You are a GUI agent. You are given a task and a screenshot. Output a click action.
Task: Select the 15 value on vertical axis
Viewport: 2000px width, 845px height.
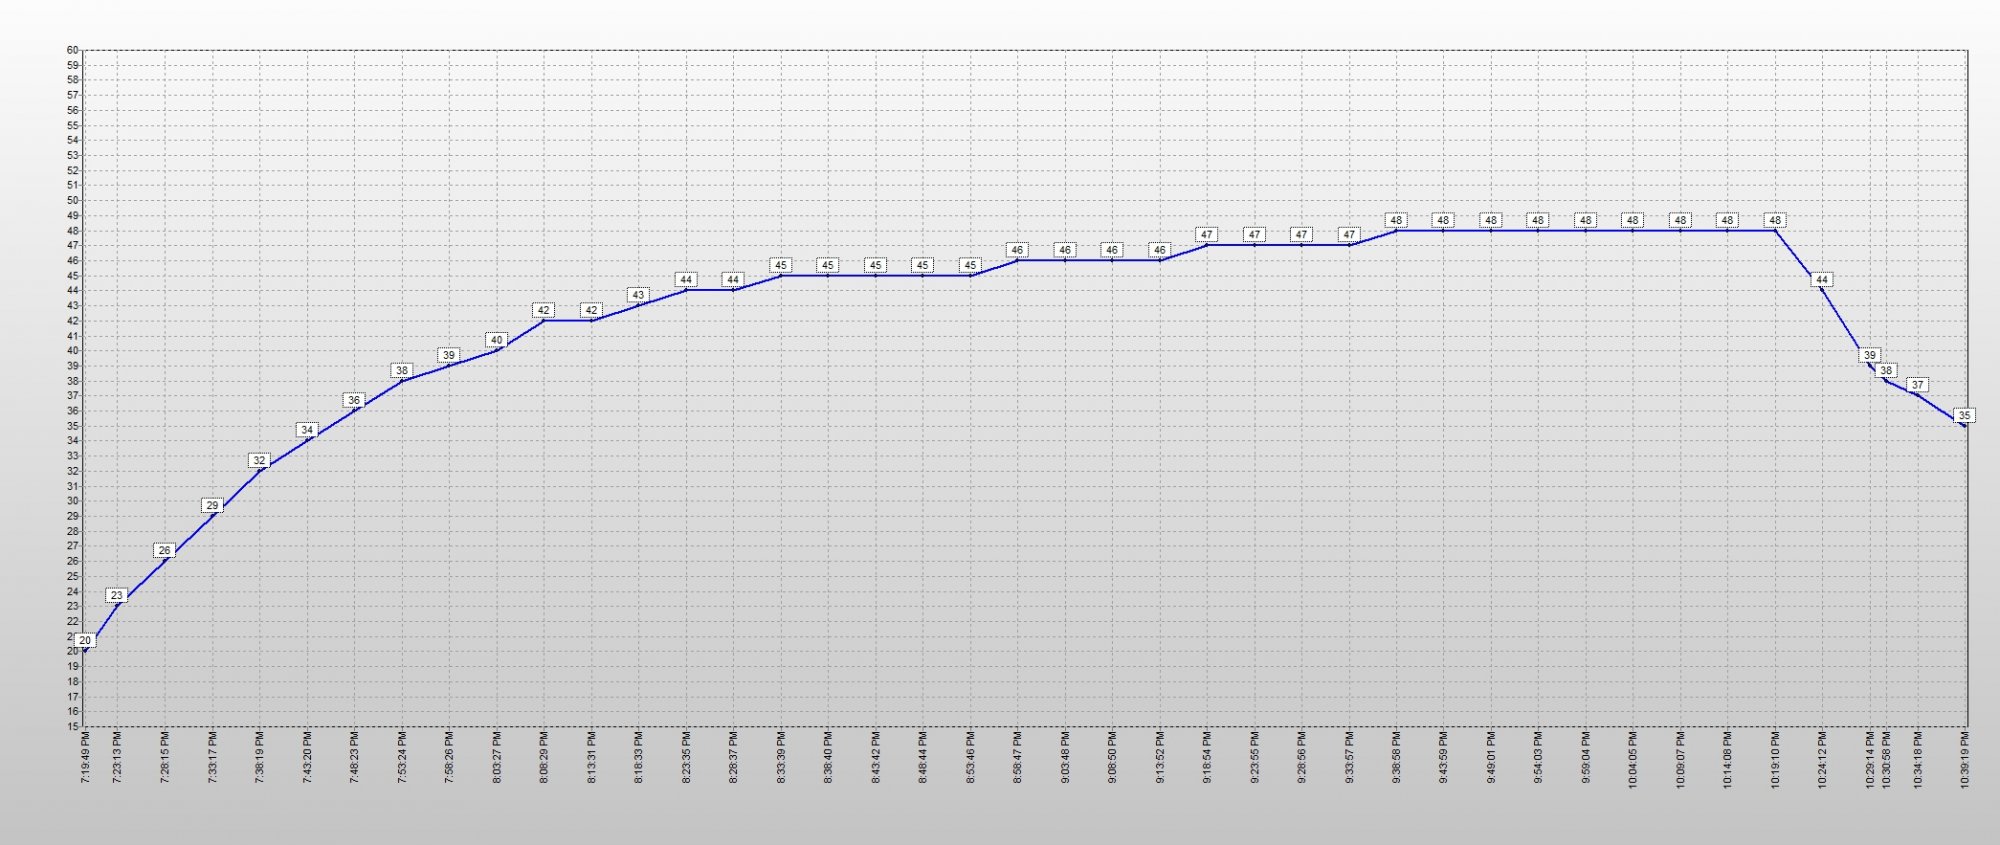click(x=72, y=726)
